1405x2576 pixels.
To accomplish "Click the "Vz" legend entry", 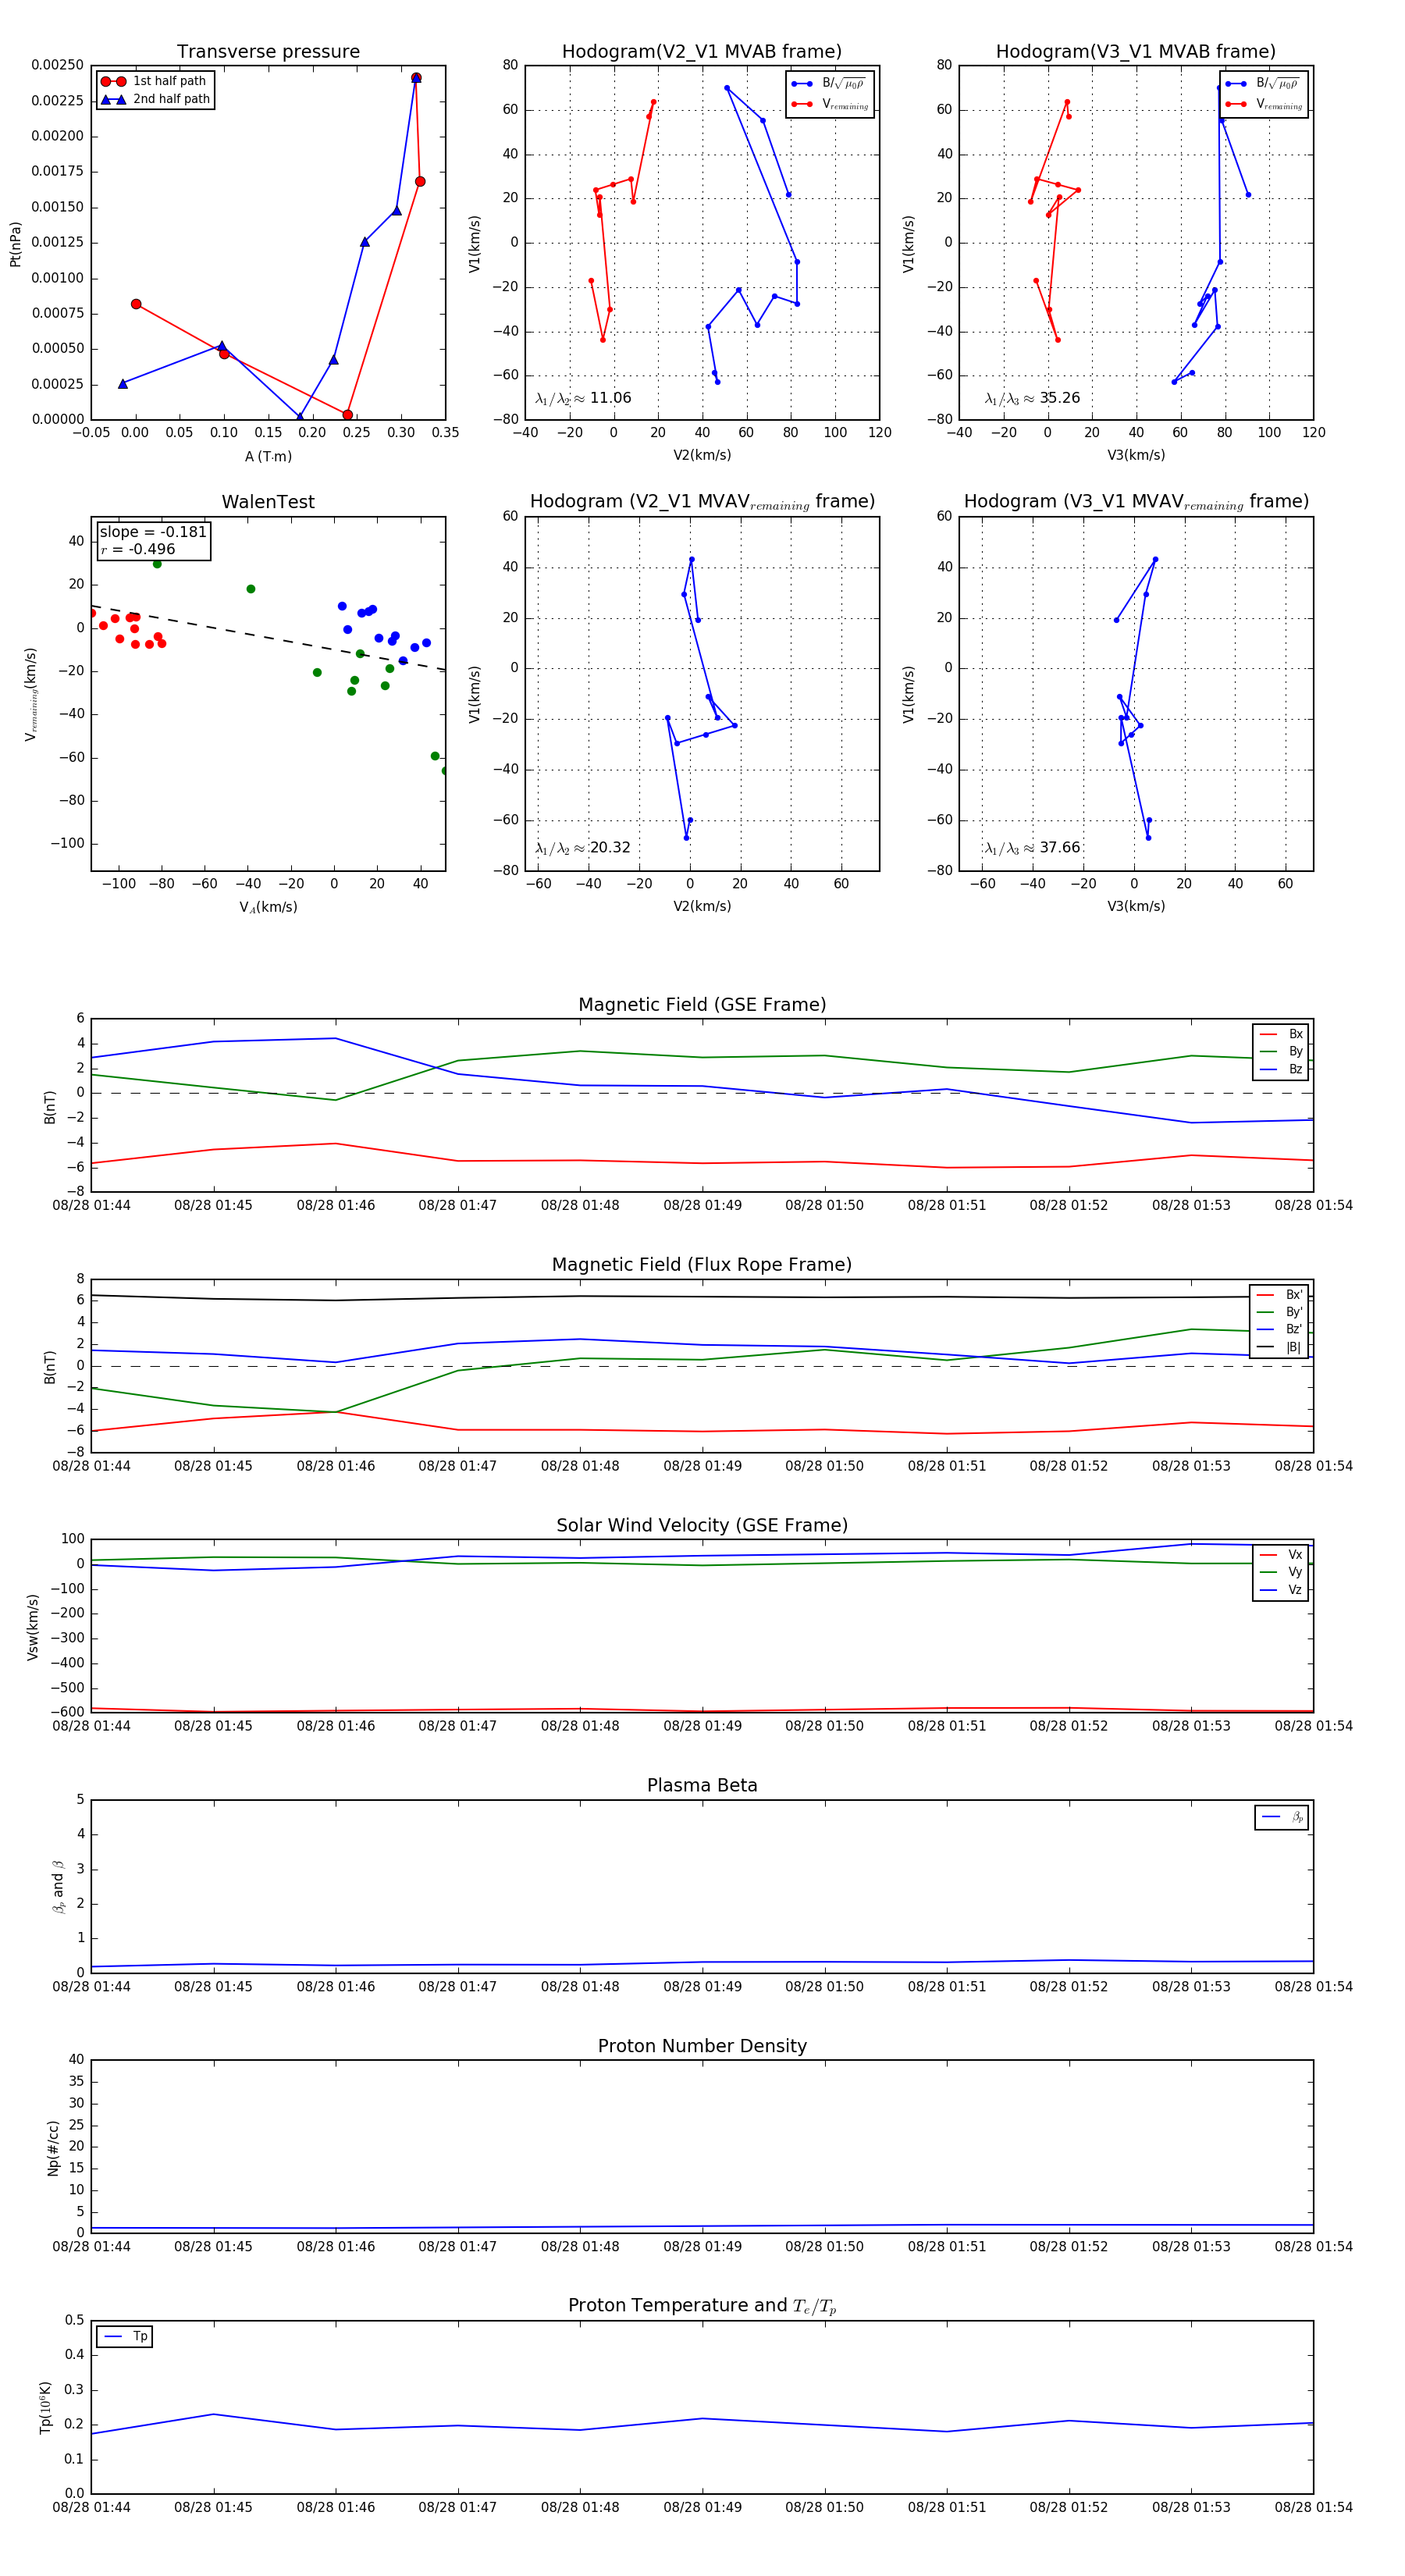I will click(1281, 1590).
